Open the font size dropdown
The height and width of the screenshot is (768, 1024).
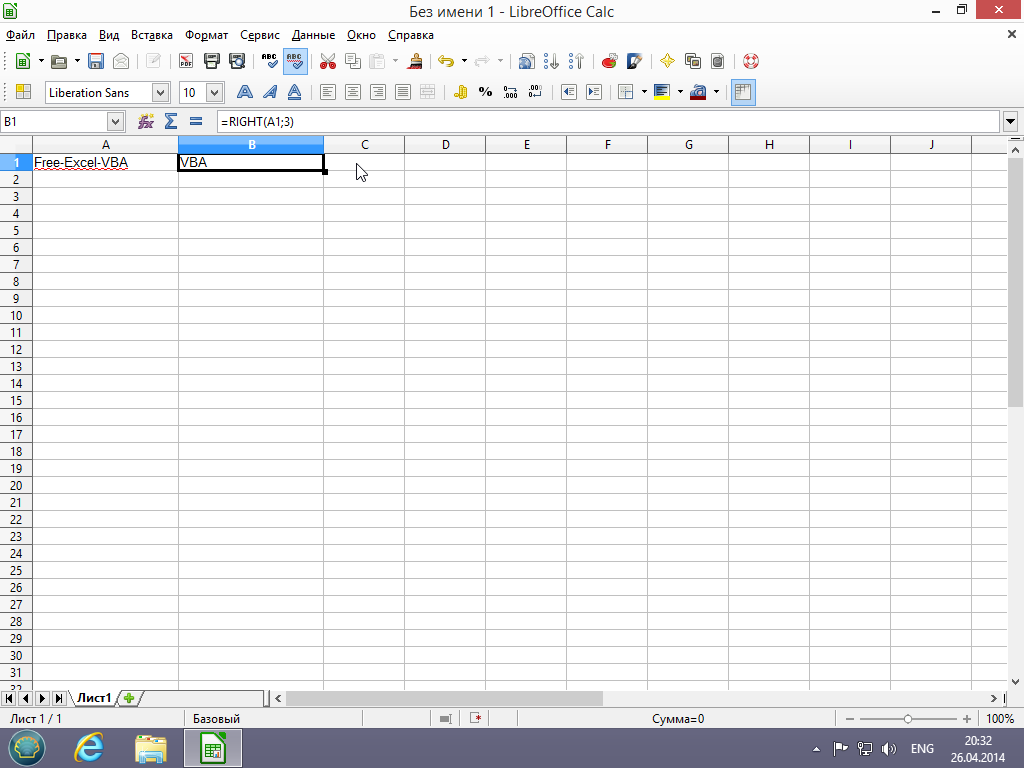(213, 91)
